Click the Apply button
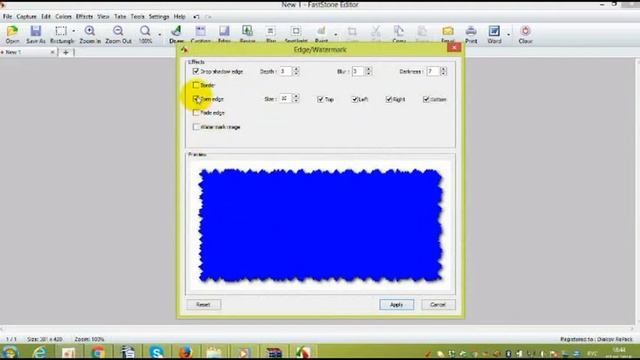Image resolution: width=640 pixels, height=360 pixels. pos(396,304)
